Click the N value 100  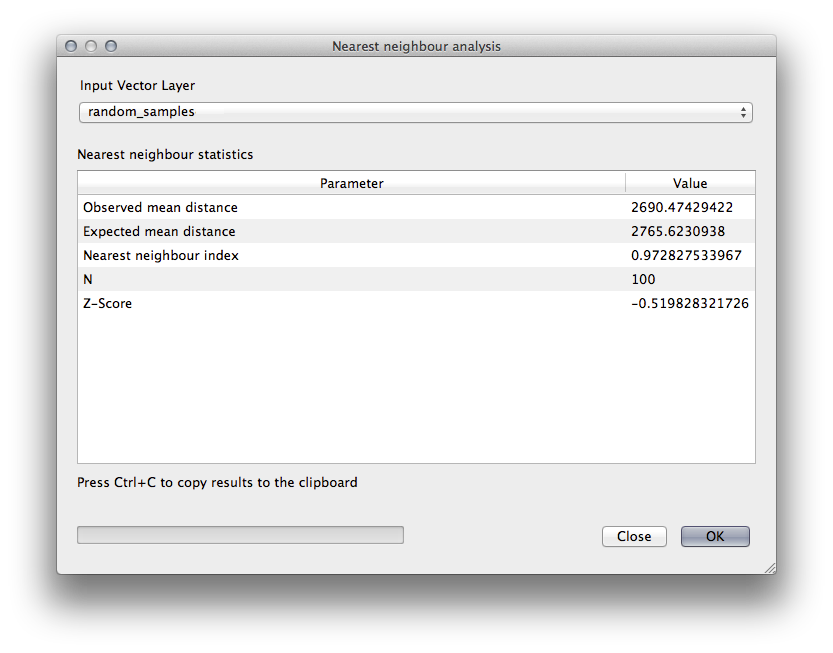[644, 280]
